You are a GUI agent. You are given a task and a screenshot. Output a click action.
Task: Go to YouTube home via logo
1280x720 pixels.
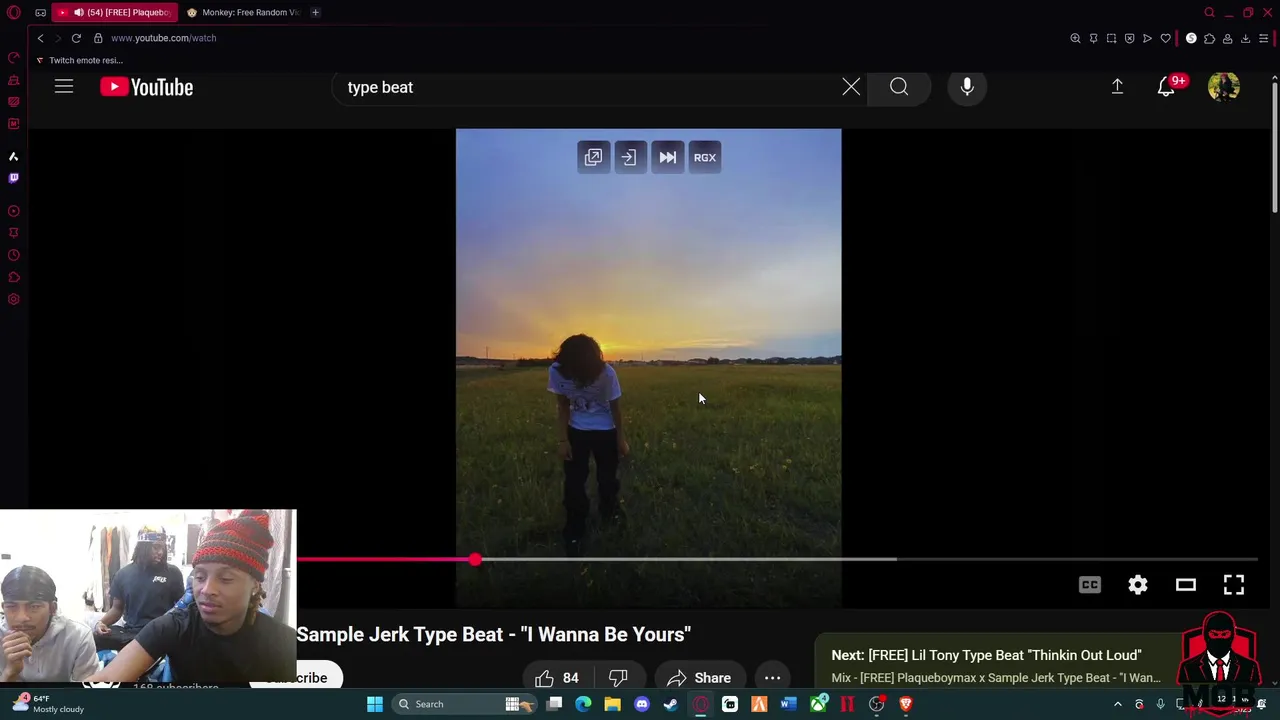coord(147,87)
